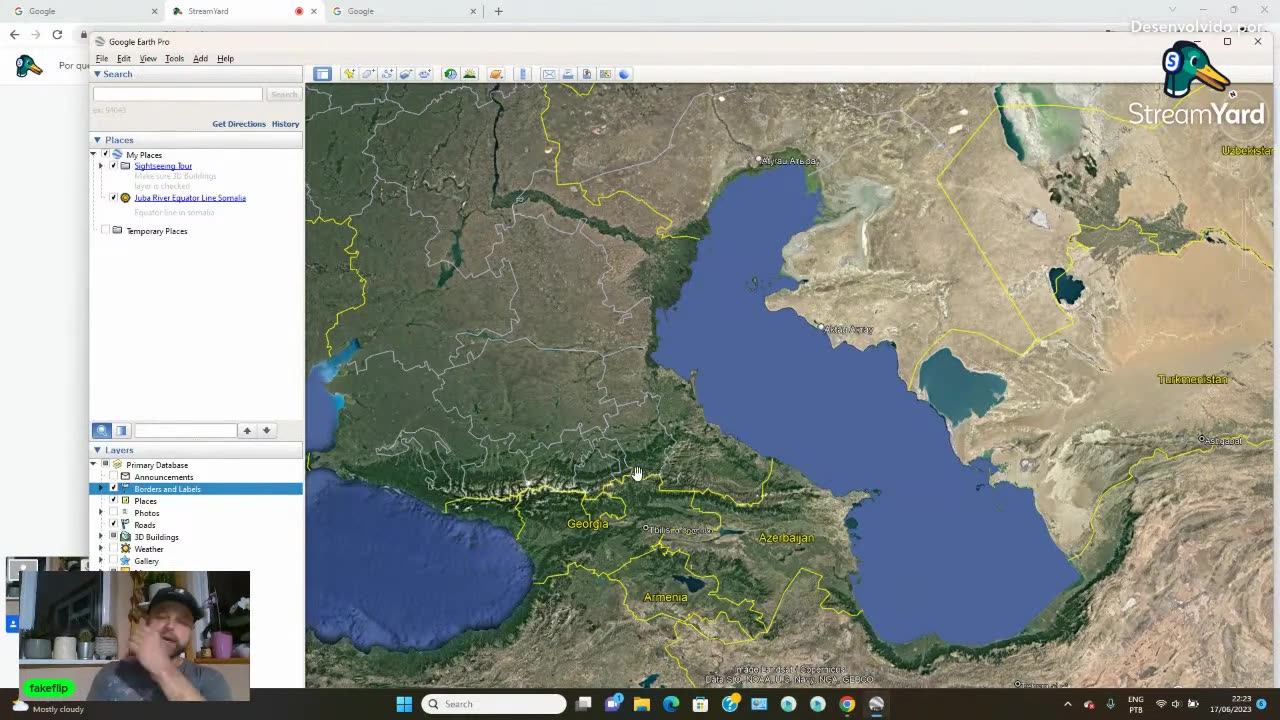The height and width of the screenshot is (720, 1280).
Task: Open File Explorer from the taskbar
Action: pyautogui.click(x=642, y=704)
